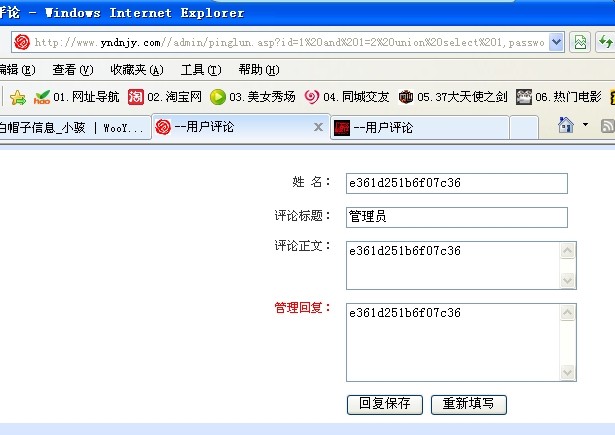This screenshot has height=435, width=615.
Task: Click scroll up arrow in 管理回复 box
Action: 568,312
